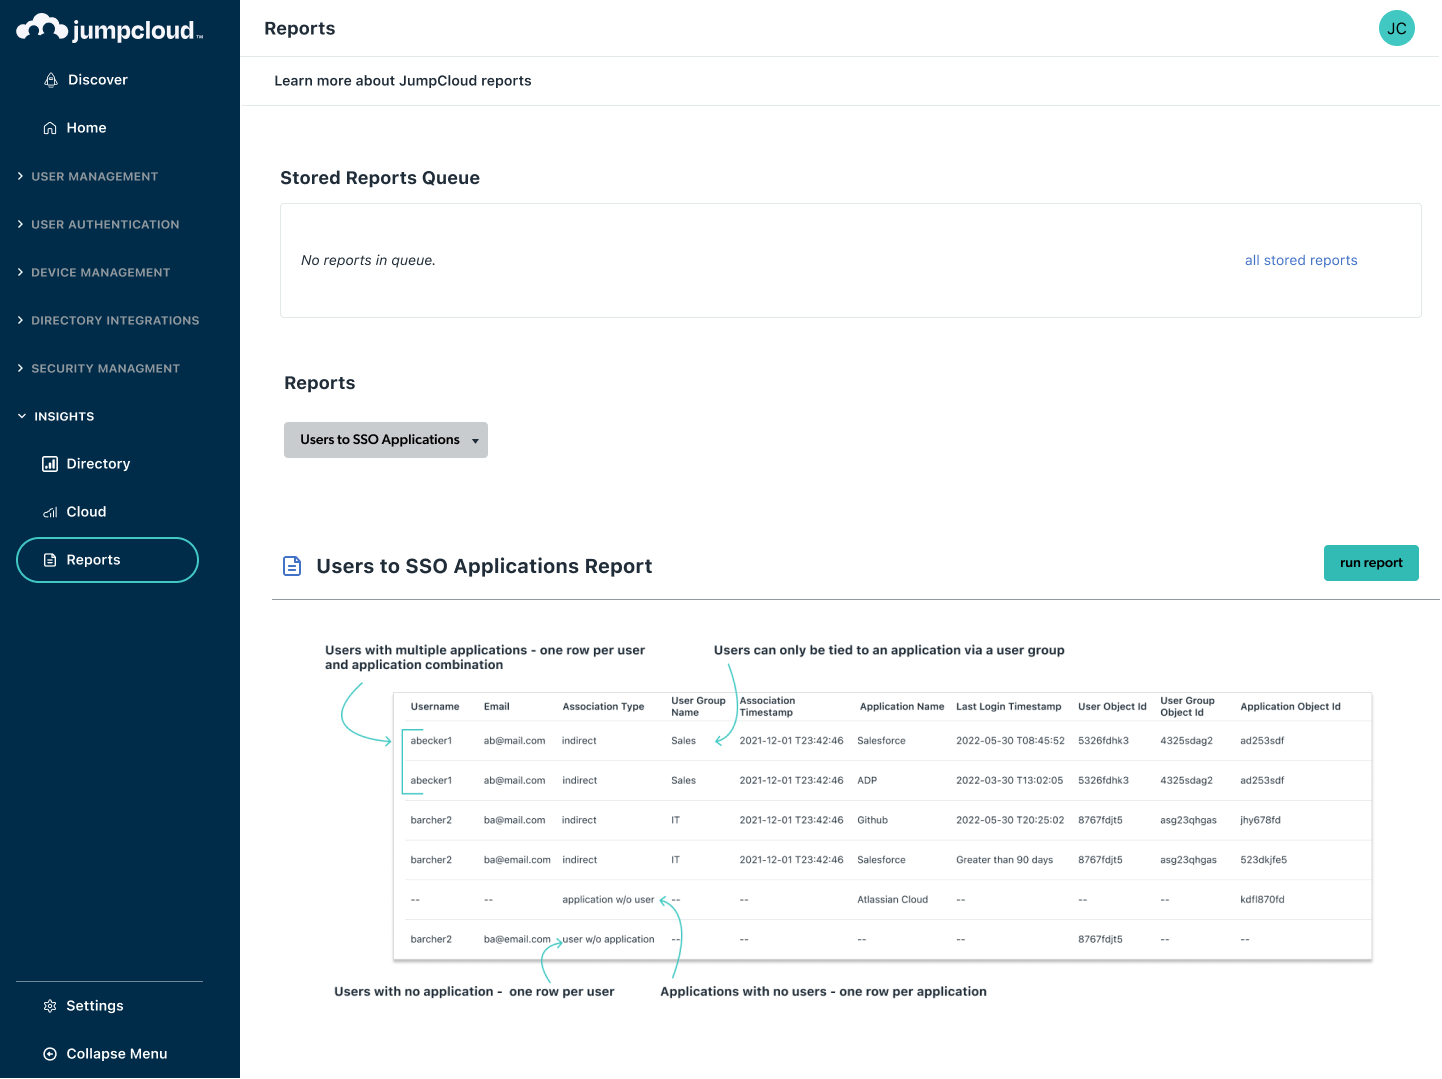The width and height of the screenshot is (1442, 1079).
Task: Click the Settings gear icon
Action: [x=50, y=1005]
